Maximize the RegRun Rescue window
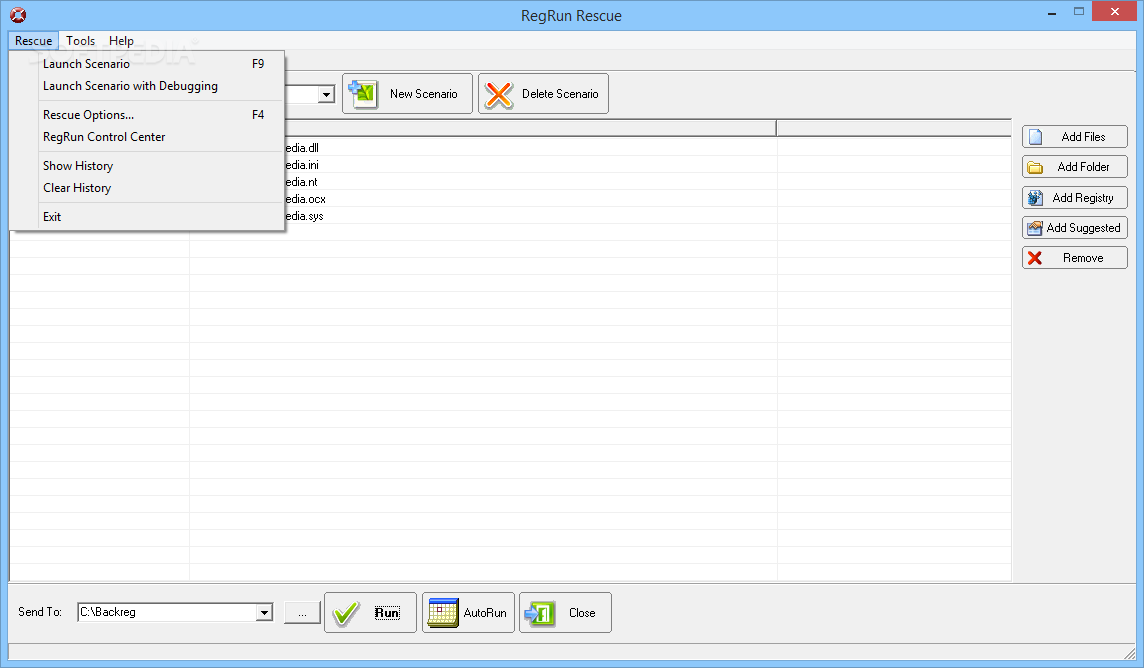The image size is (1144, 668). pos(1078,12)
